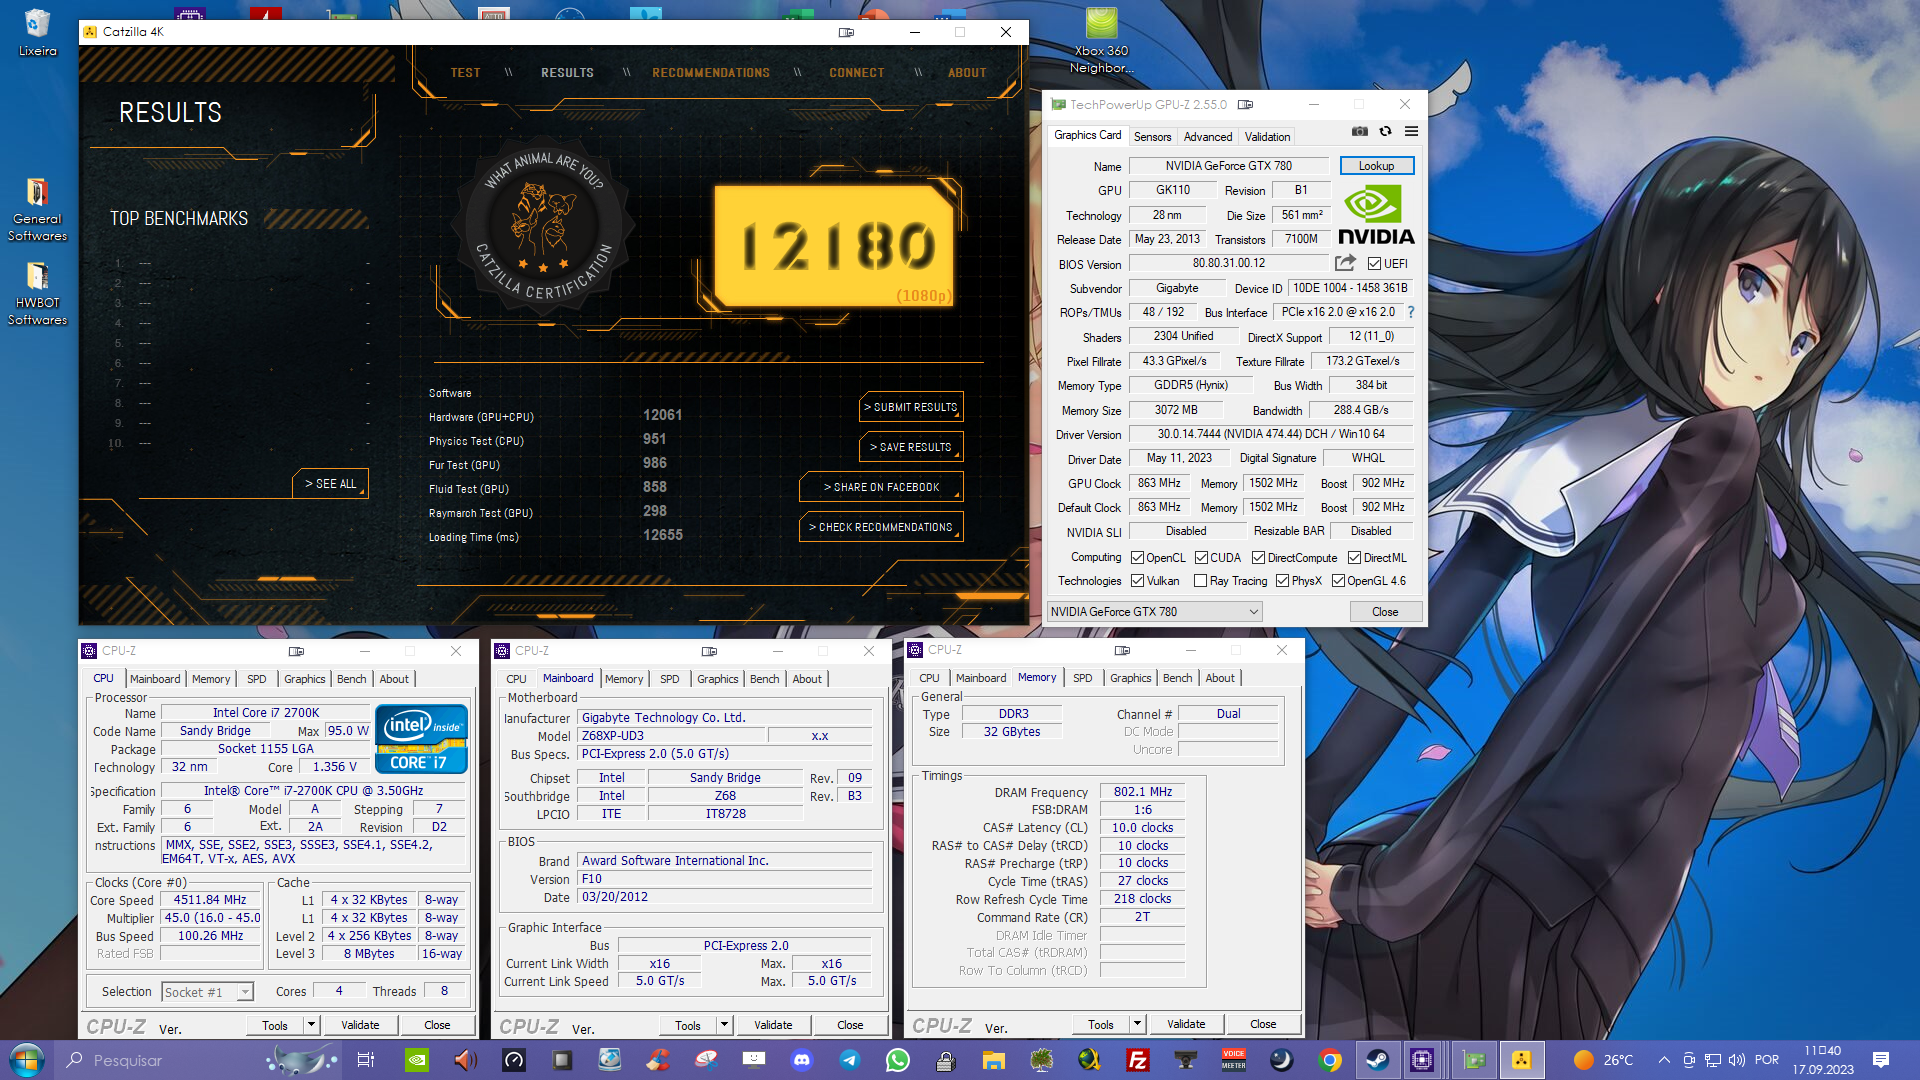Select Xbox 360 Neighborhood desktop icon

[1101, 40]
